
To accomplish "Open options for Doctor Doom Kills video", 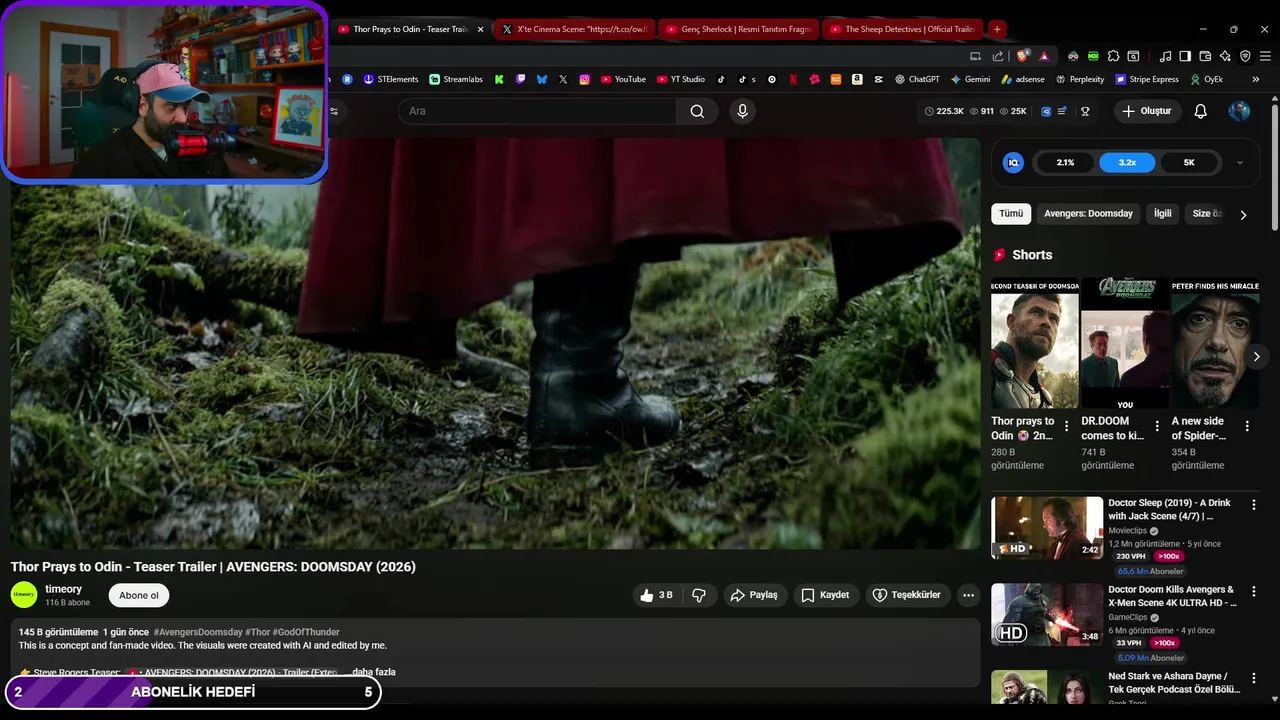I will [x=1253, y=592].
